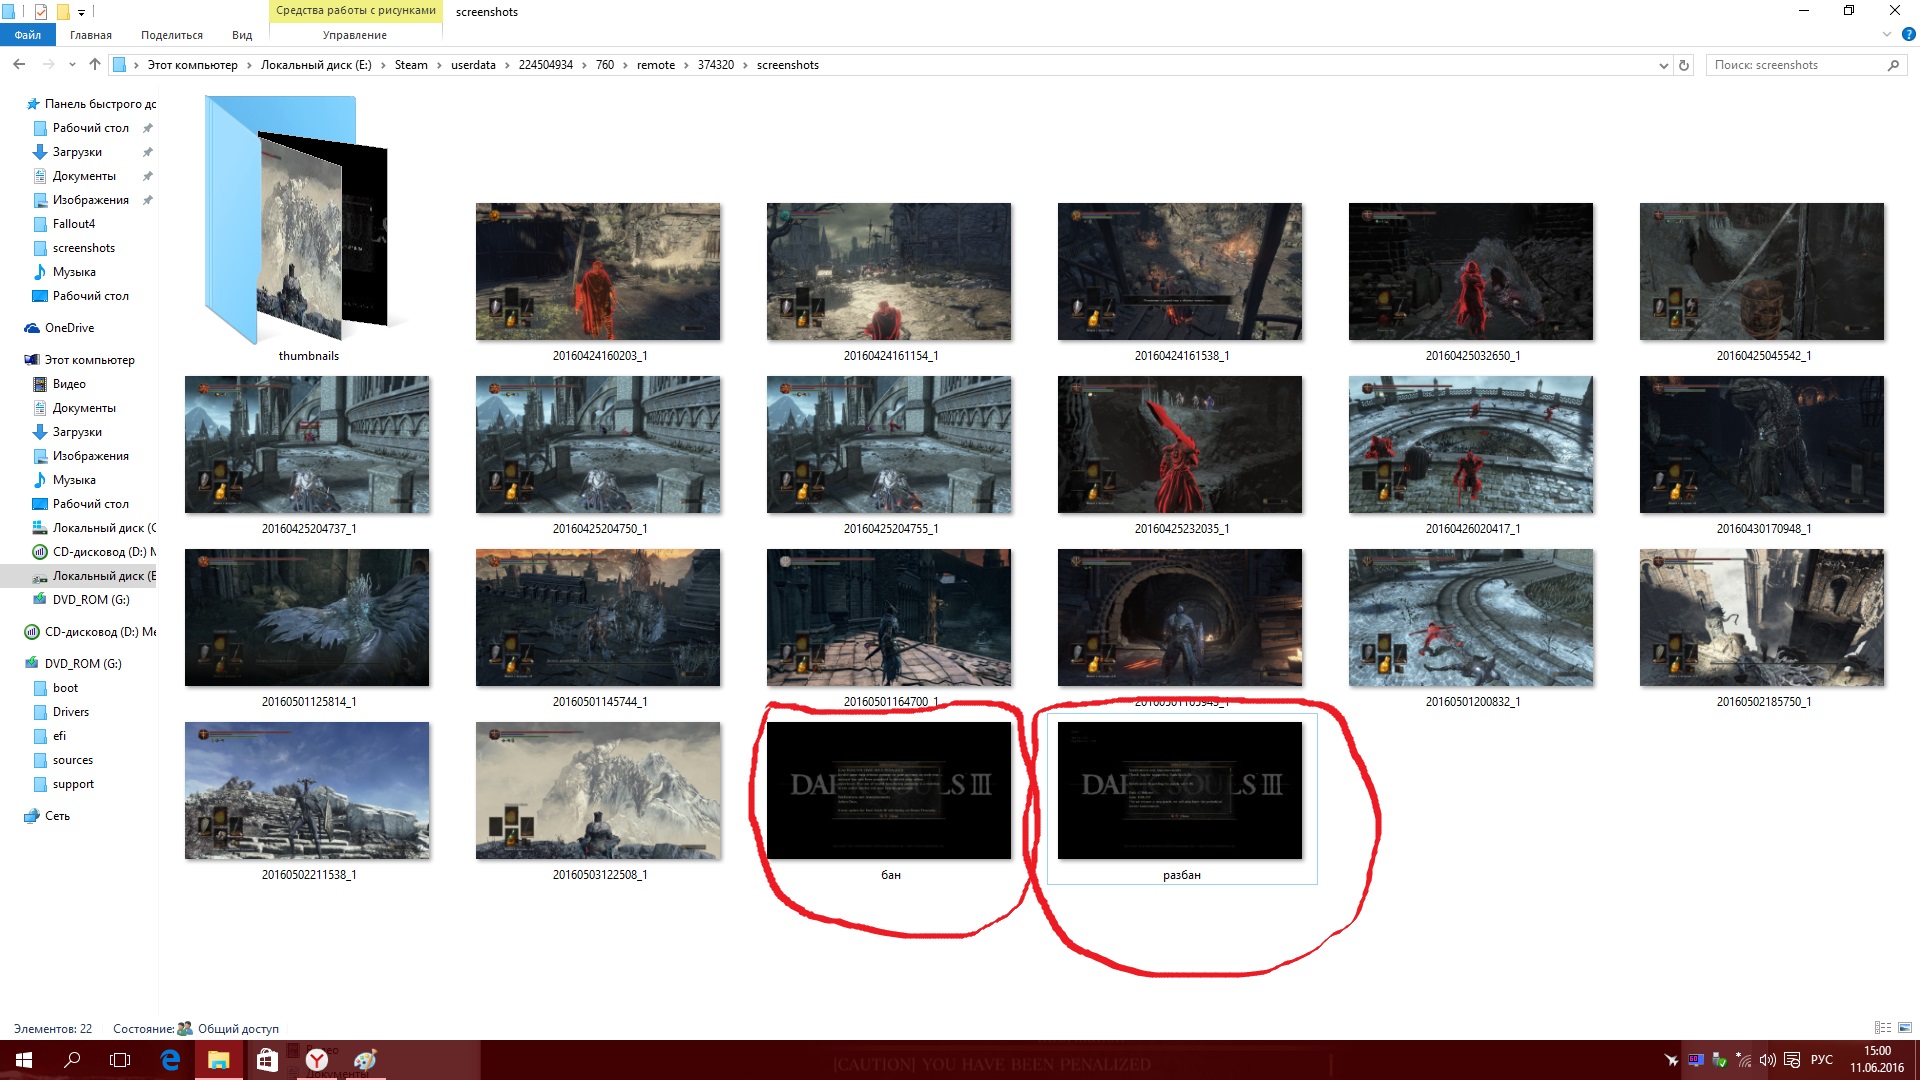The height and width of the screenshot is (1080, 1920).
Task: Open volume control in system tray
Action: pos(1768,1060)
